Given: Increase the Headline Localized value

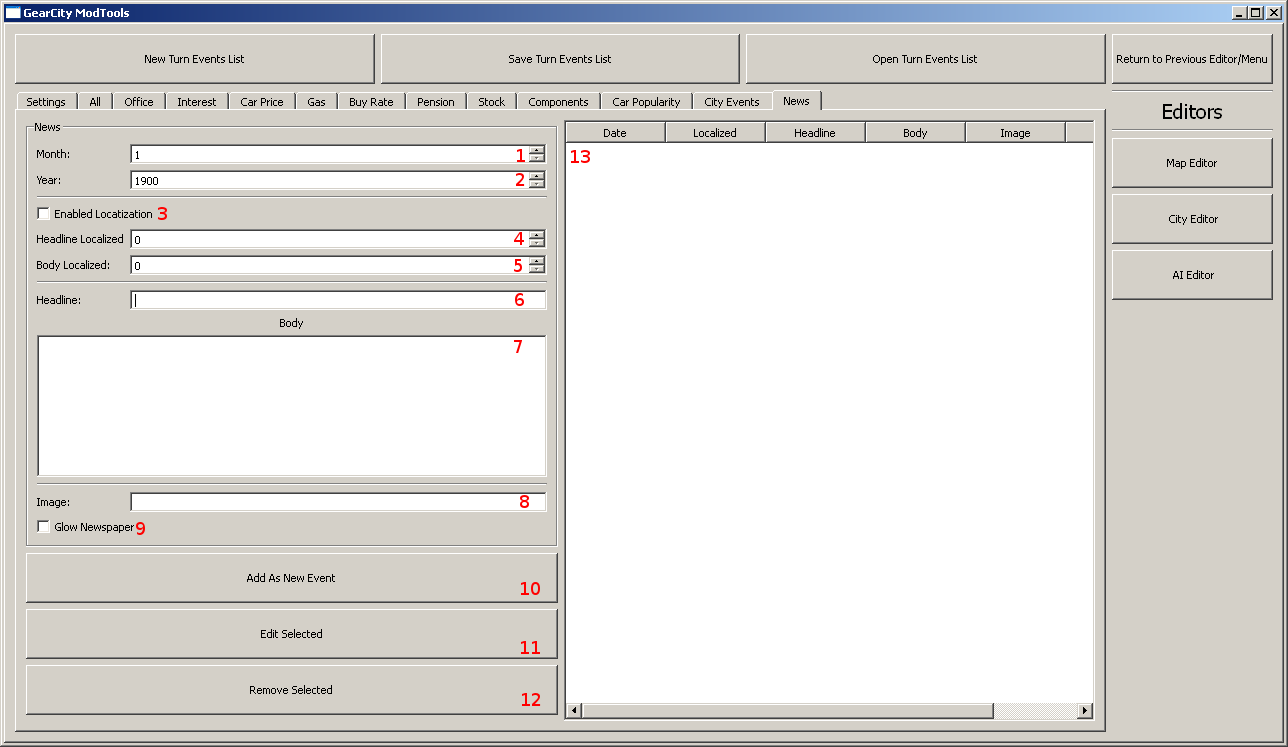Looking at the screenshot, I should (537, 235).
